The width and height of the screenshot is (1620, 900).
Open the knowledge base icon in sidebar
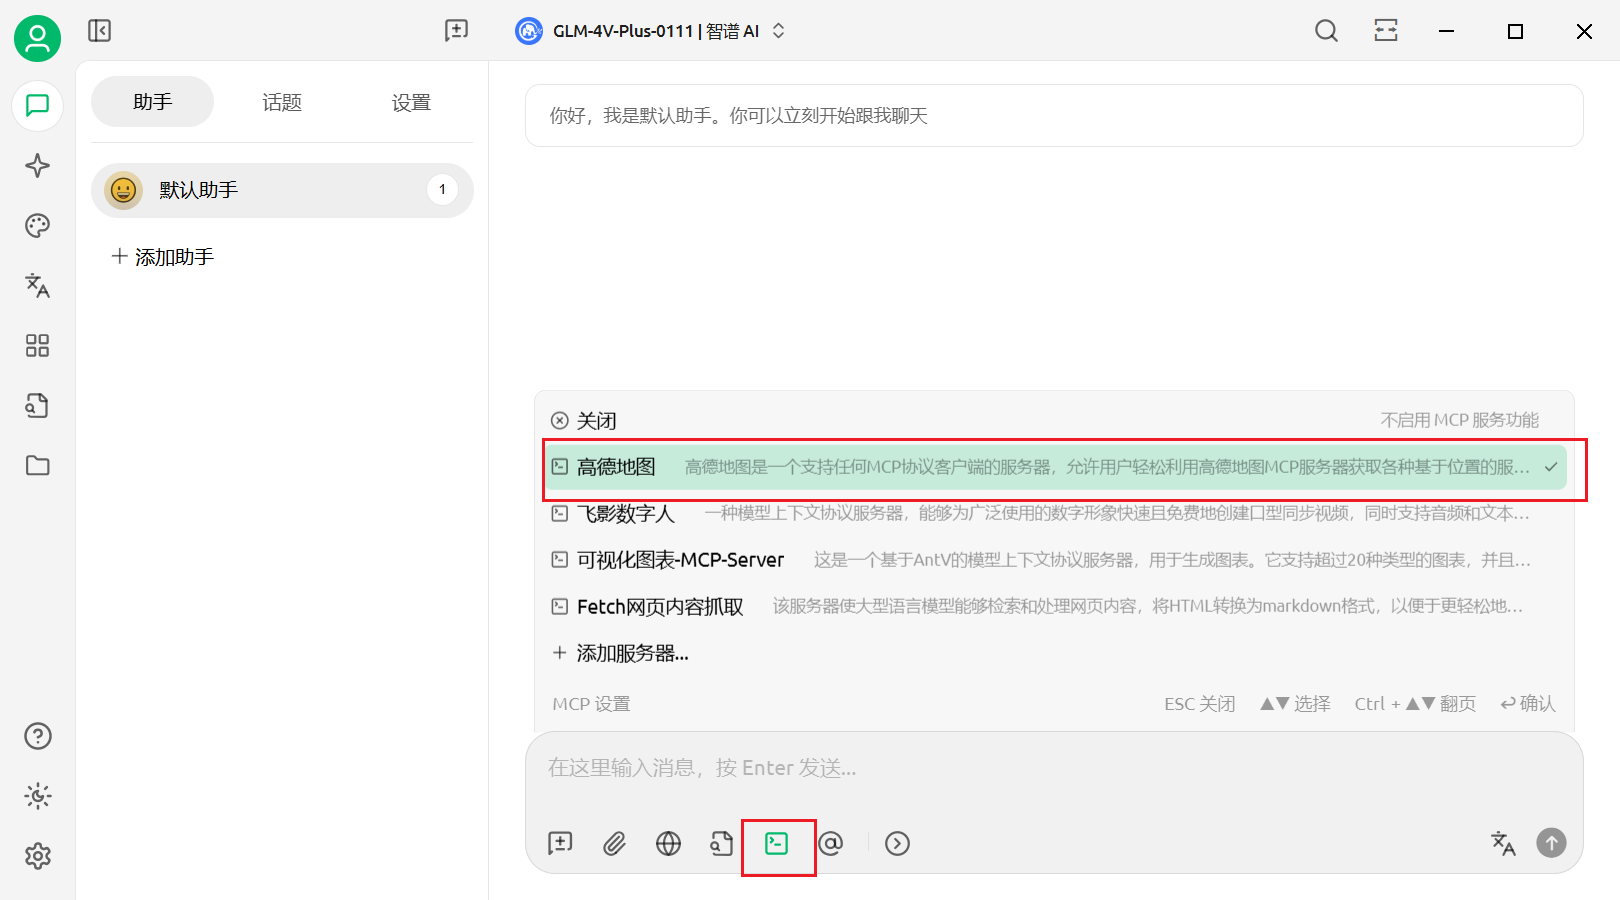[x=38, y=406]
